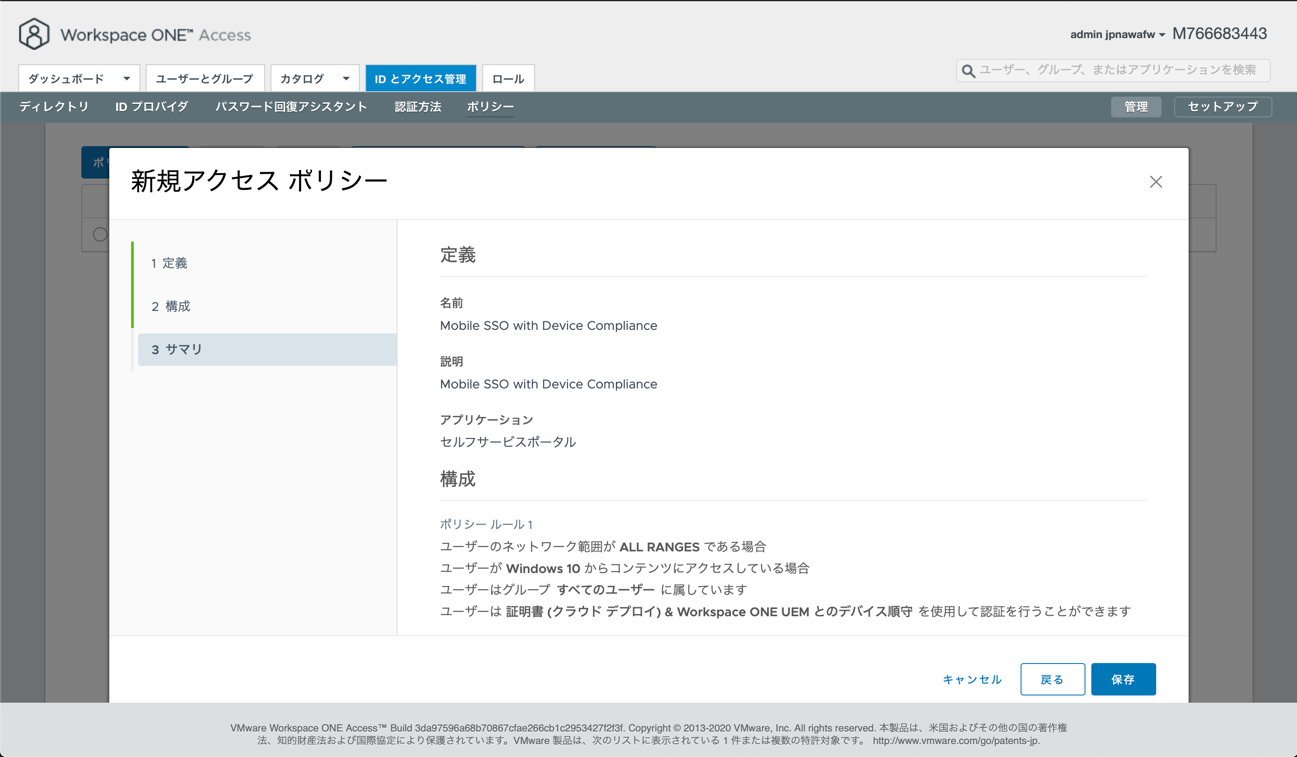Screen dimensions: 1297x757
Task: Select the radio button behind the dialog
Action: click(100, 234)
